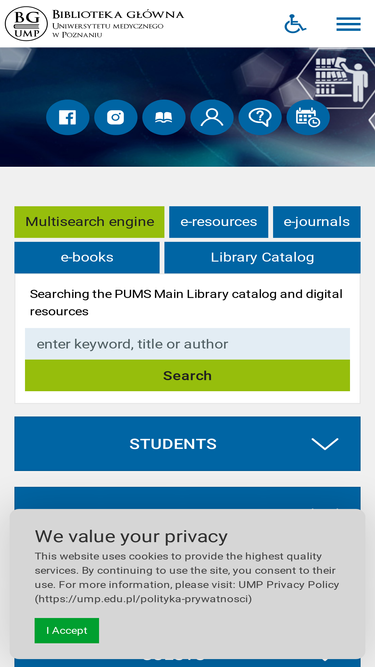The height and width of the screenshot is (667, 375).
Task: Click the green Search button
Action: pos(188,375)
